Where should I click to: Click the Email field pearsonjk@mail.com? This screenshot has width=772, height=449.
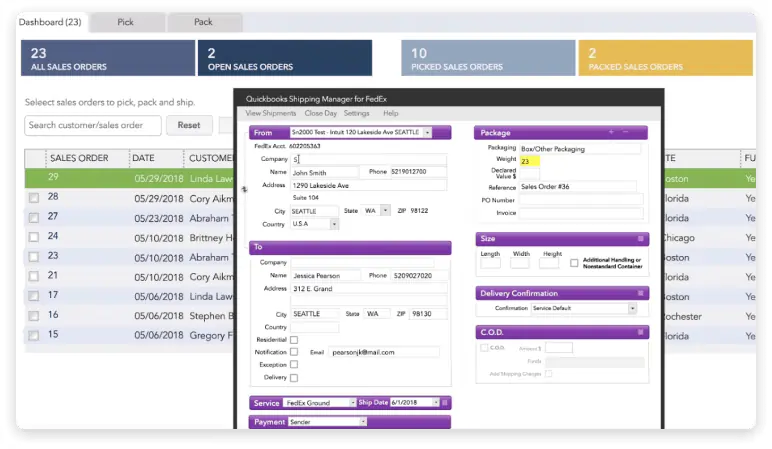click(384, 352)
